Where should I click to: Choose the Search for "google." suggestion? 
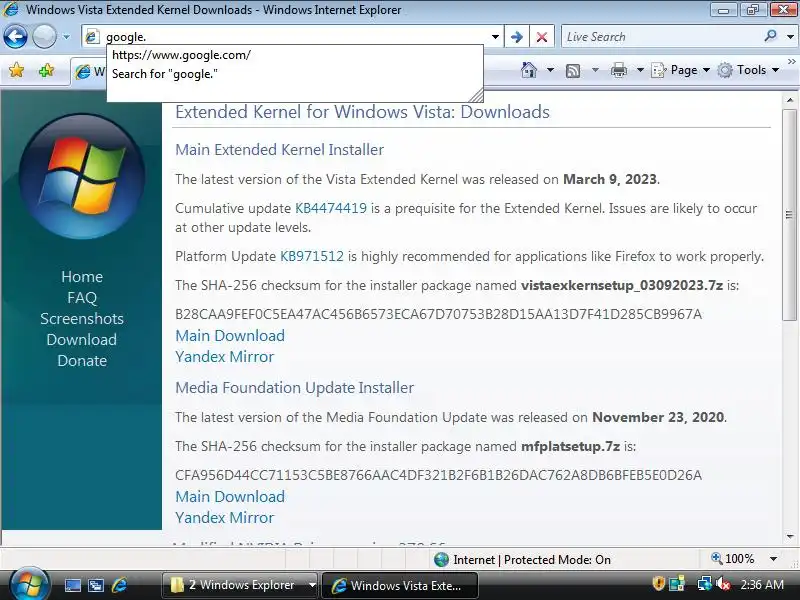(165, 74)
